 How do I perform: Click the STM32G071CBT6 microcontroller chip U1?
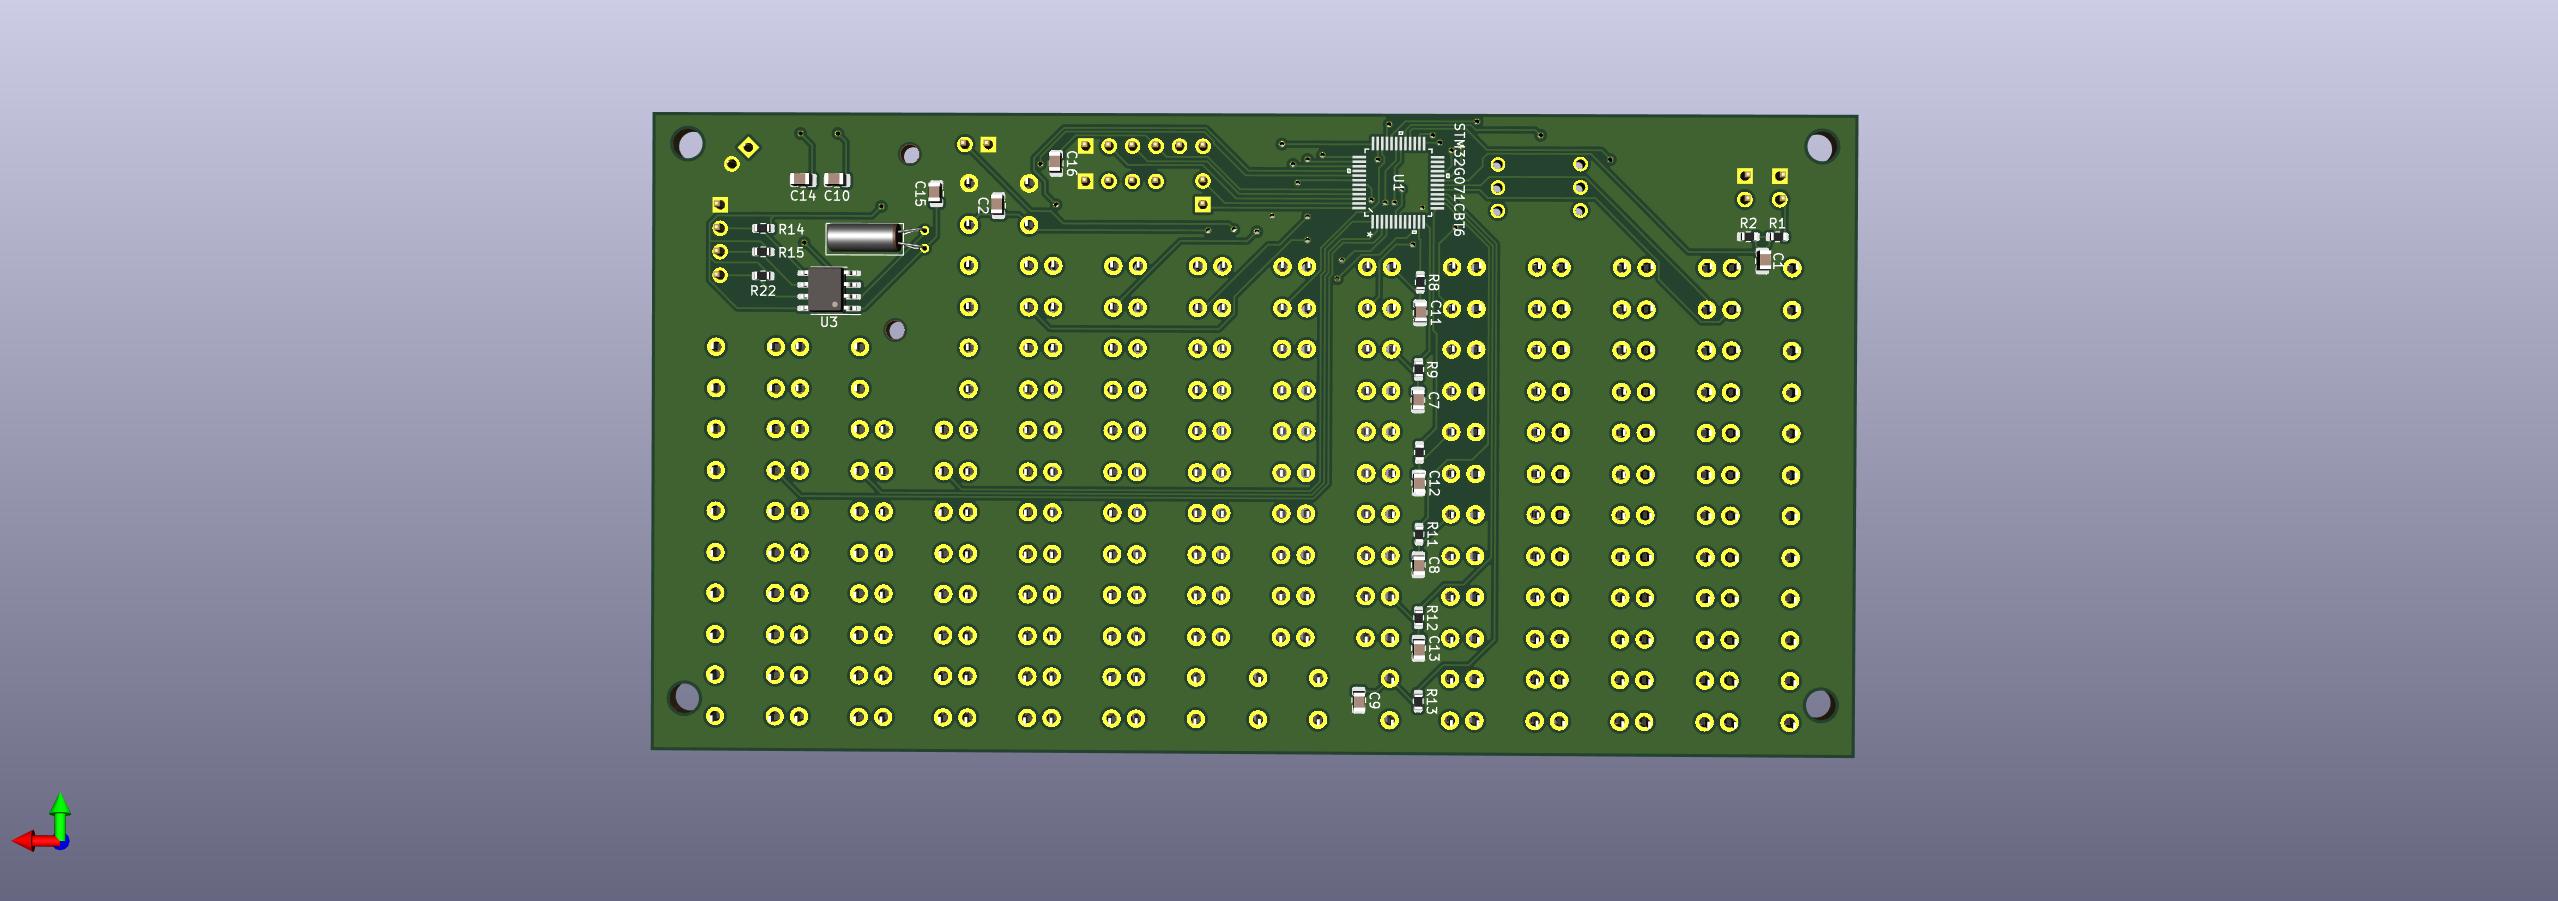point(1399,182)
